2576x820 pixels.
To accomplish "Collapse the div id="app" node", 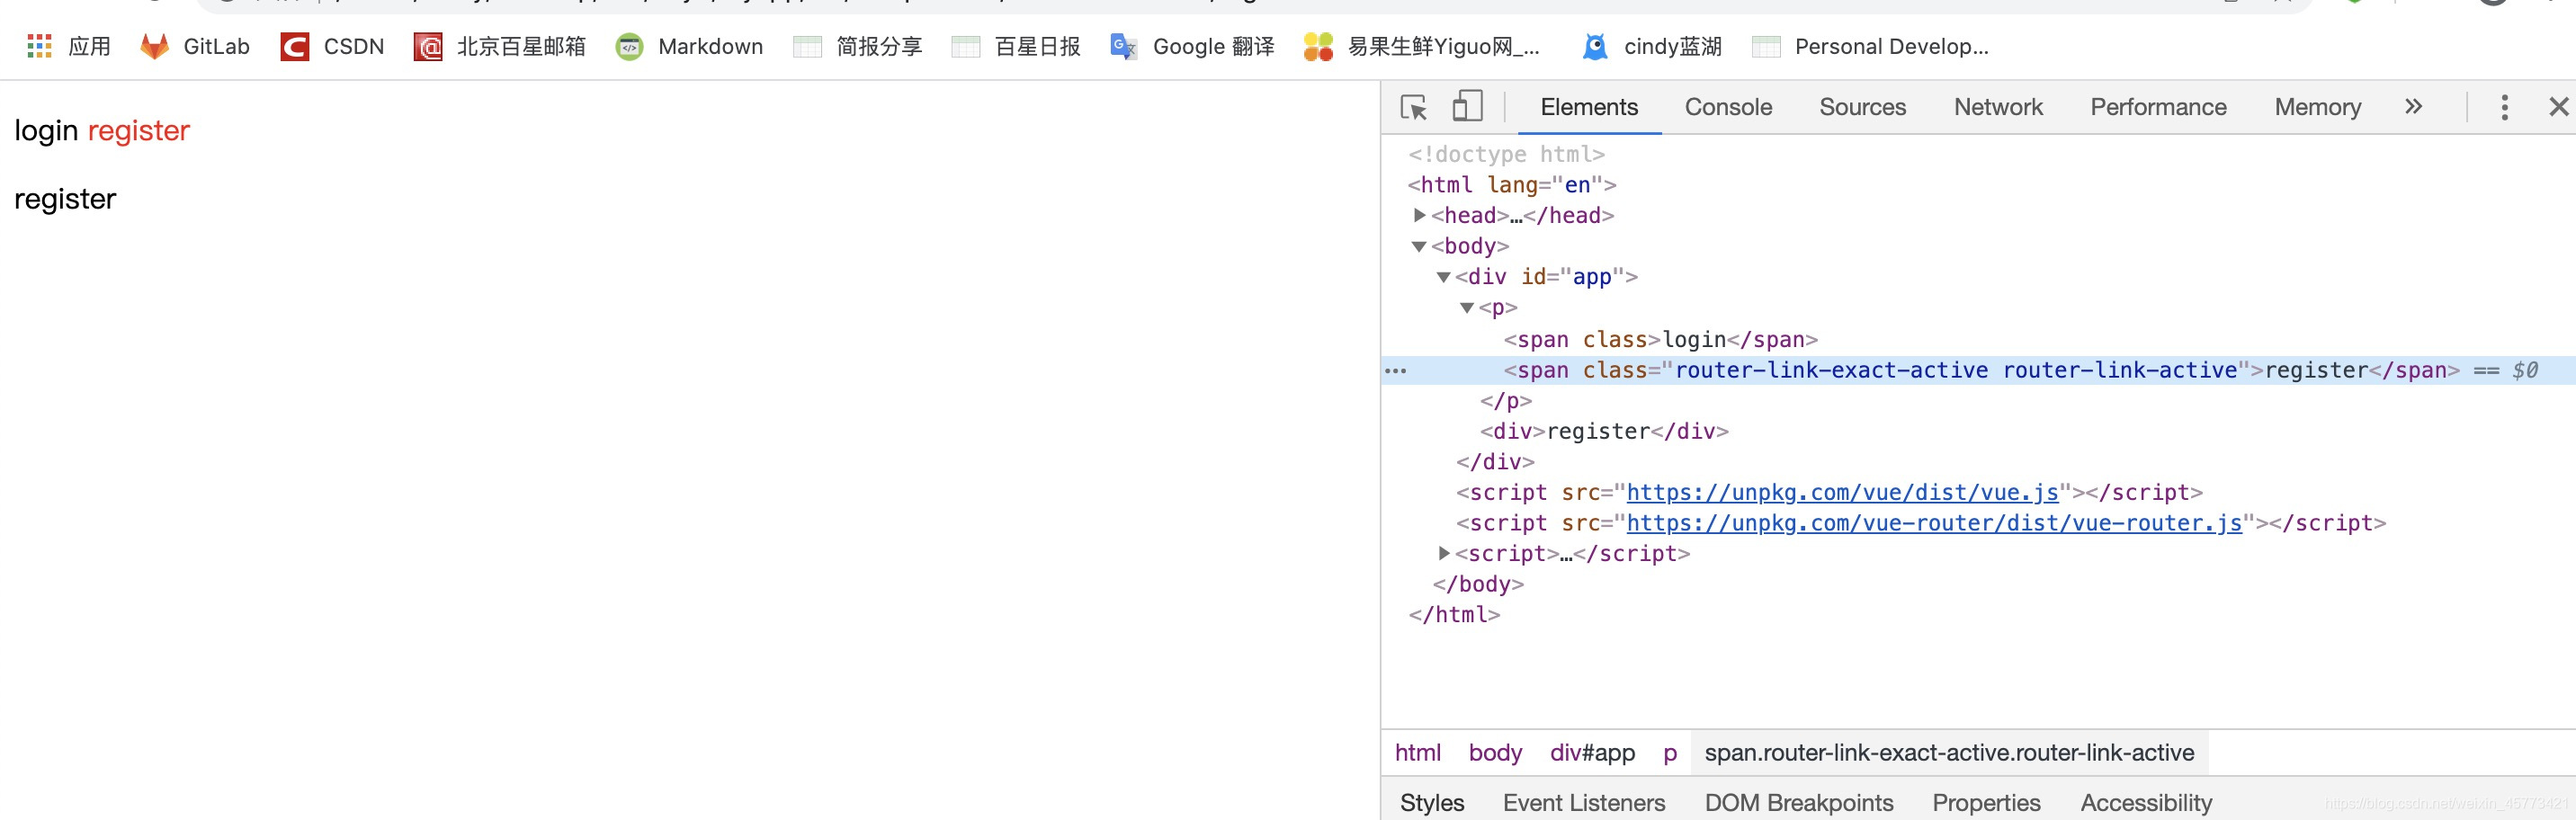I will pos(1443,277).
